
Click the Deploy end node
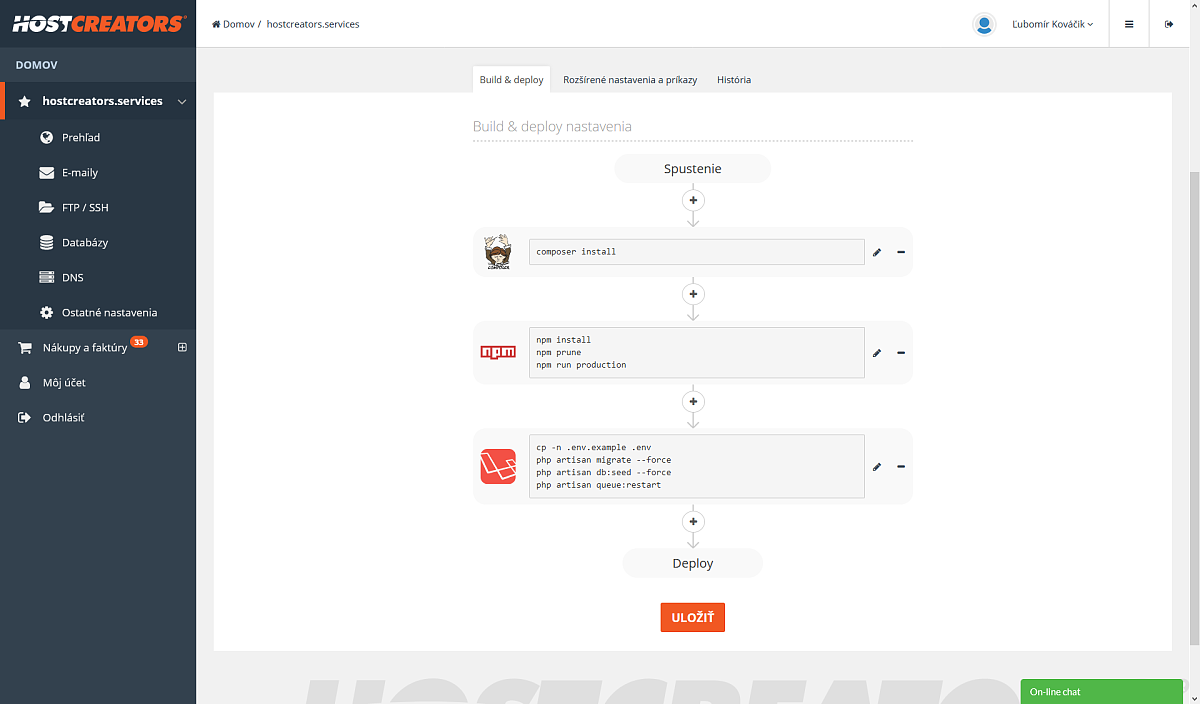(x=693, y=563)
